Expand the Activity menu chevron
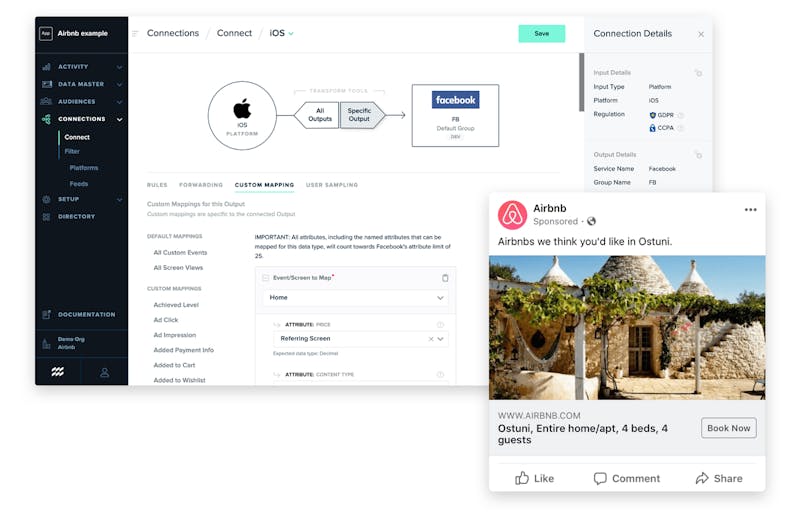The height and width of the screenshot is (512, 800). tap(119, 67)
